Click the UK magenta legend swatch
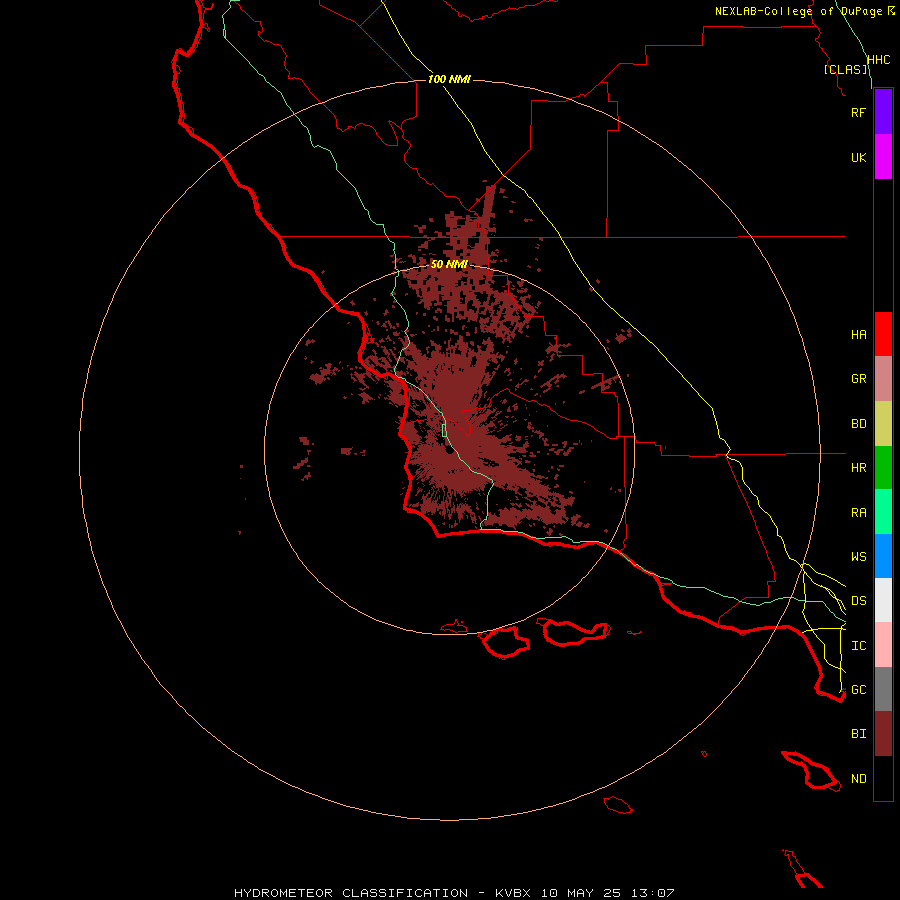The width and height of the screenshot is (900, 900). pyautogui.click(x=883, y=157)
